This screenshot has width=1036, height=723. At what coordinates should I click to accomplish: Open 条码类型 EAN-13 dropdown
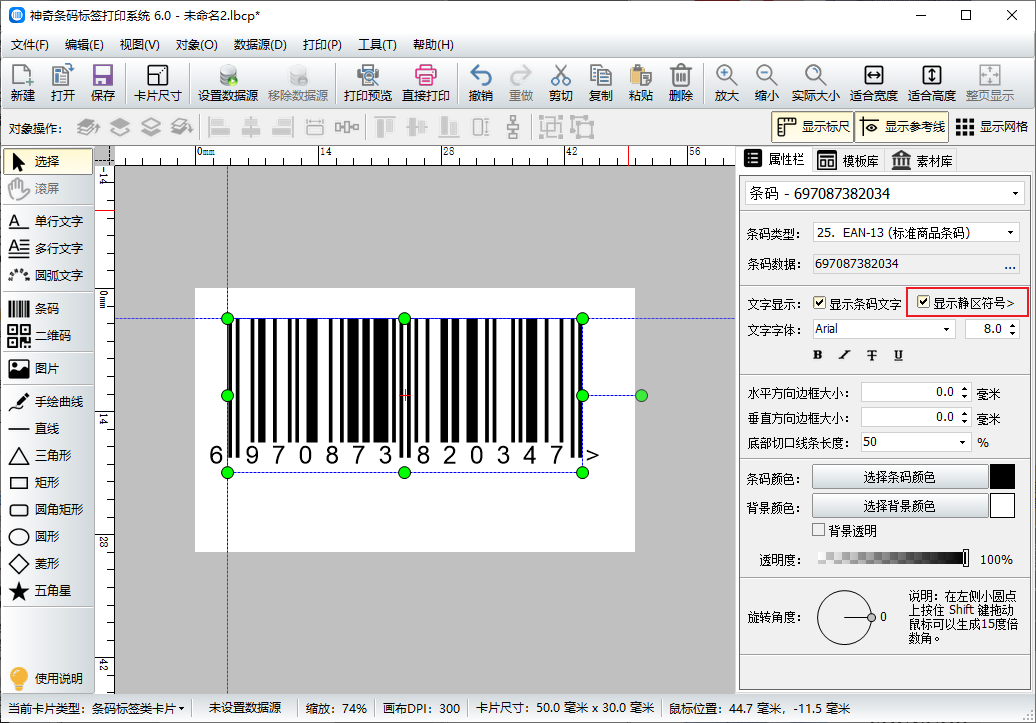click(x=1010, y=233)
